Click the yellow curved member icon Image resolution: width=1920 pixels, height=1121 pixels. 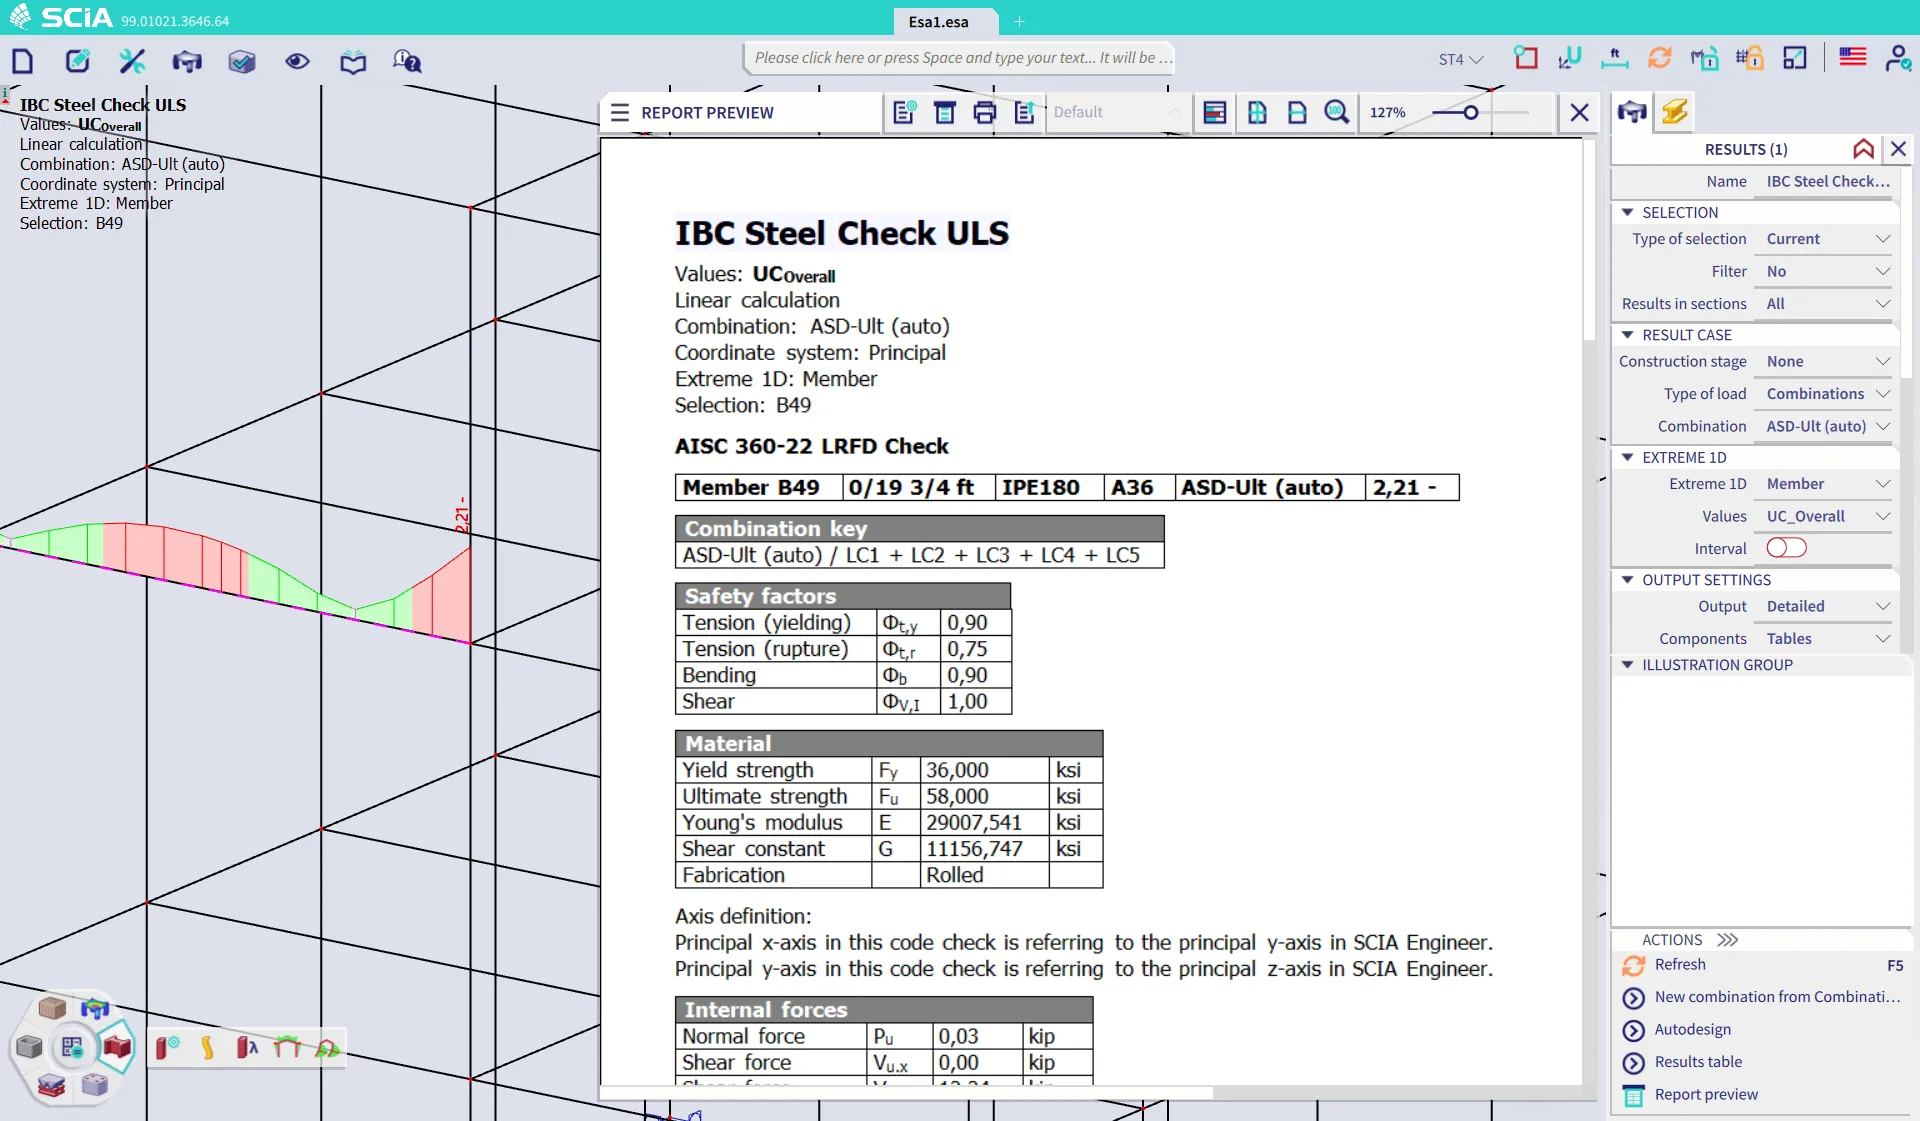(x=207, y=1047)
